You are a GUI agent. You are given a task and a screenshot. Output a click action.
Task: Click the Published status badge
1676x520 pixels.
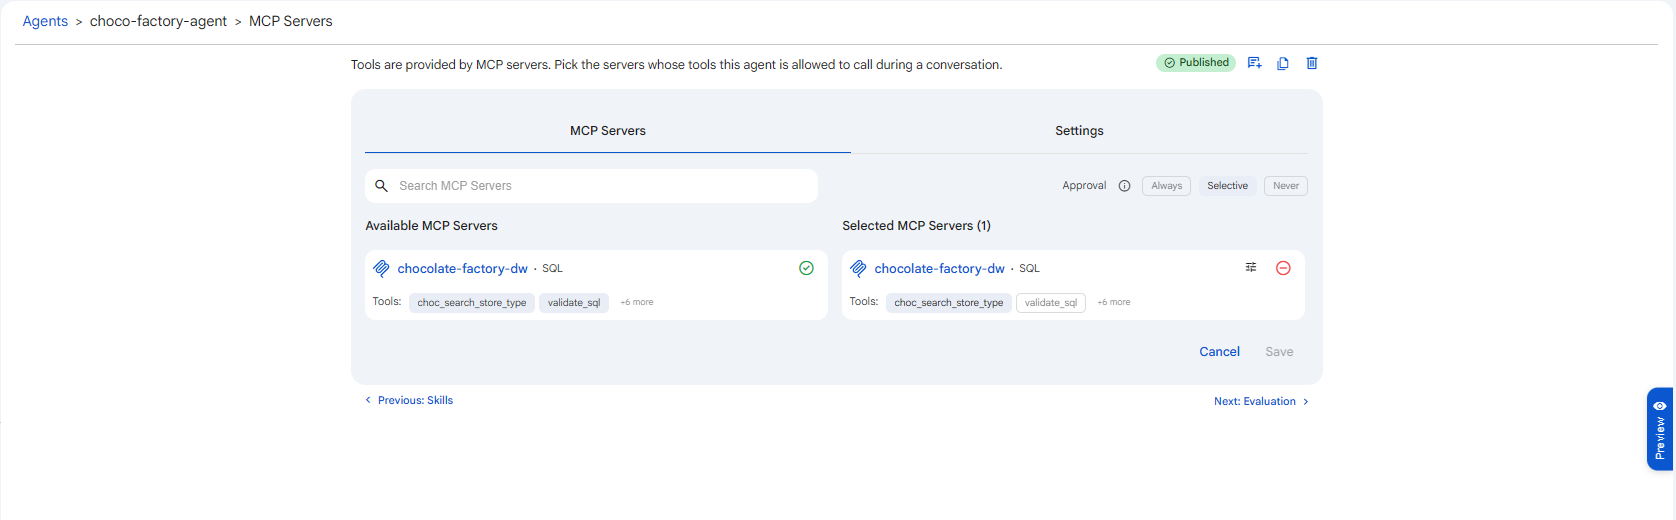1196,62
